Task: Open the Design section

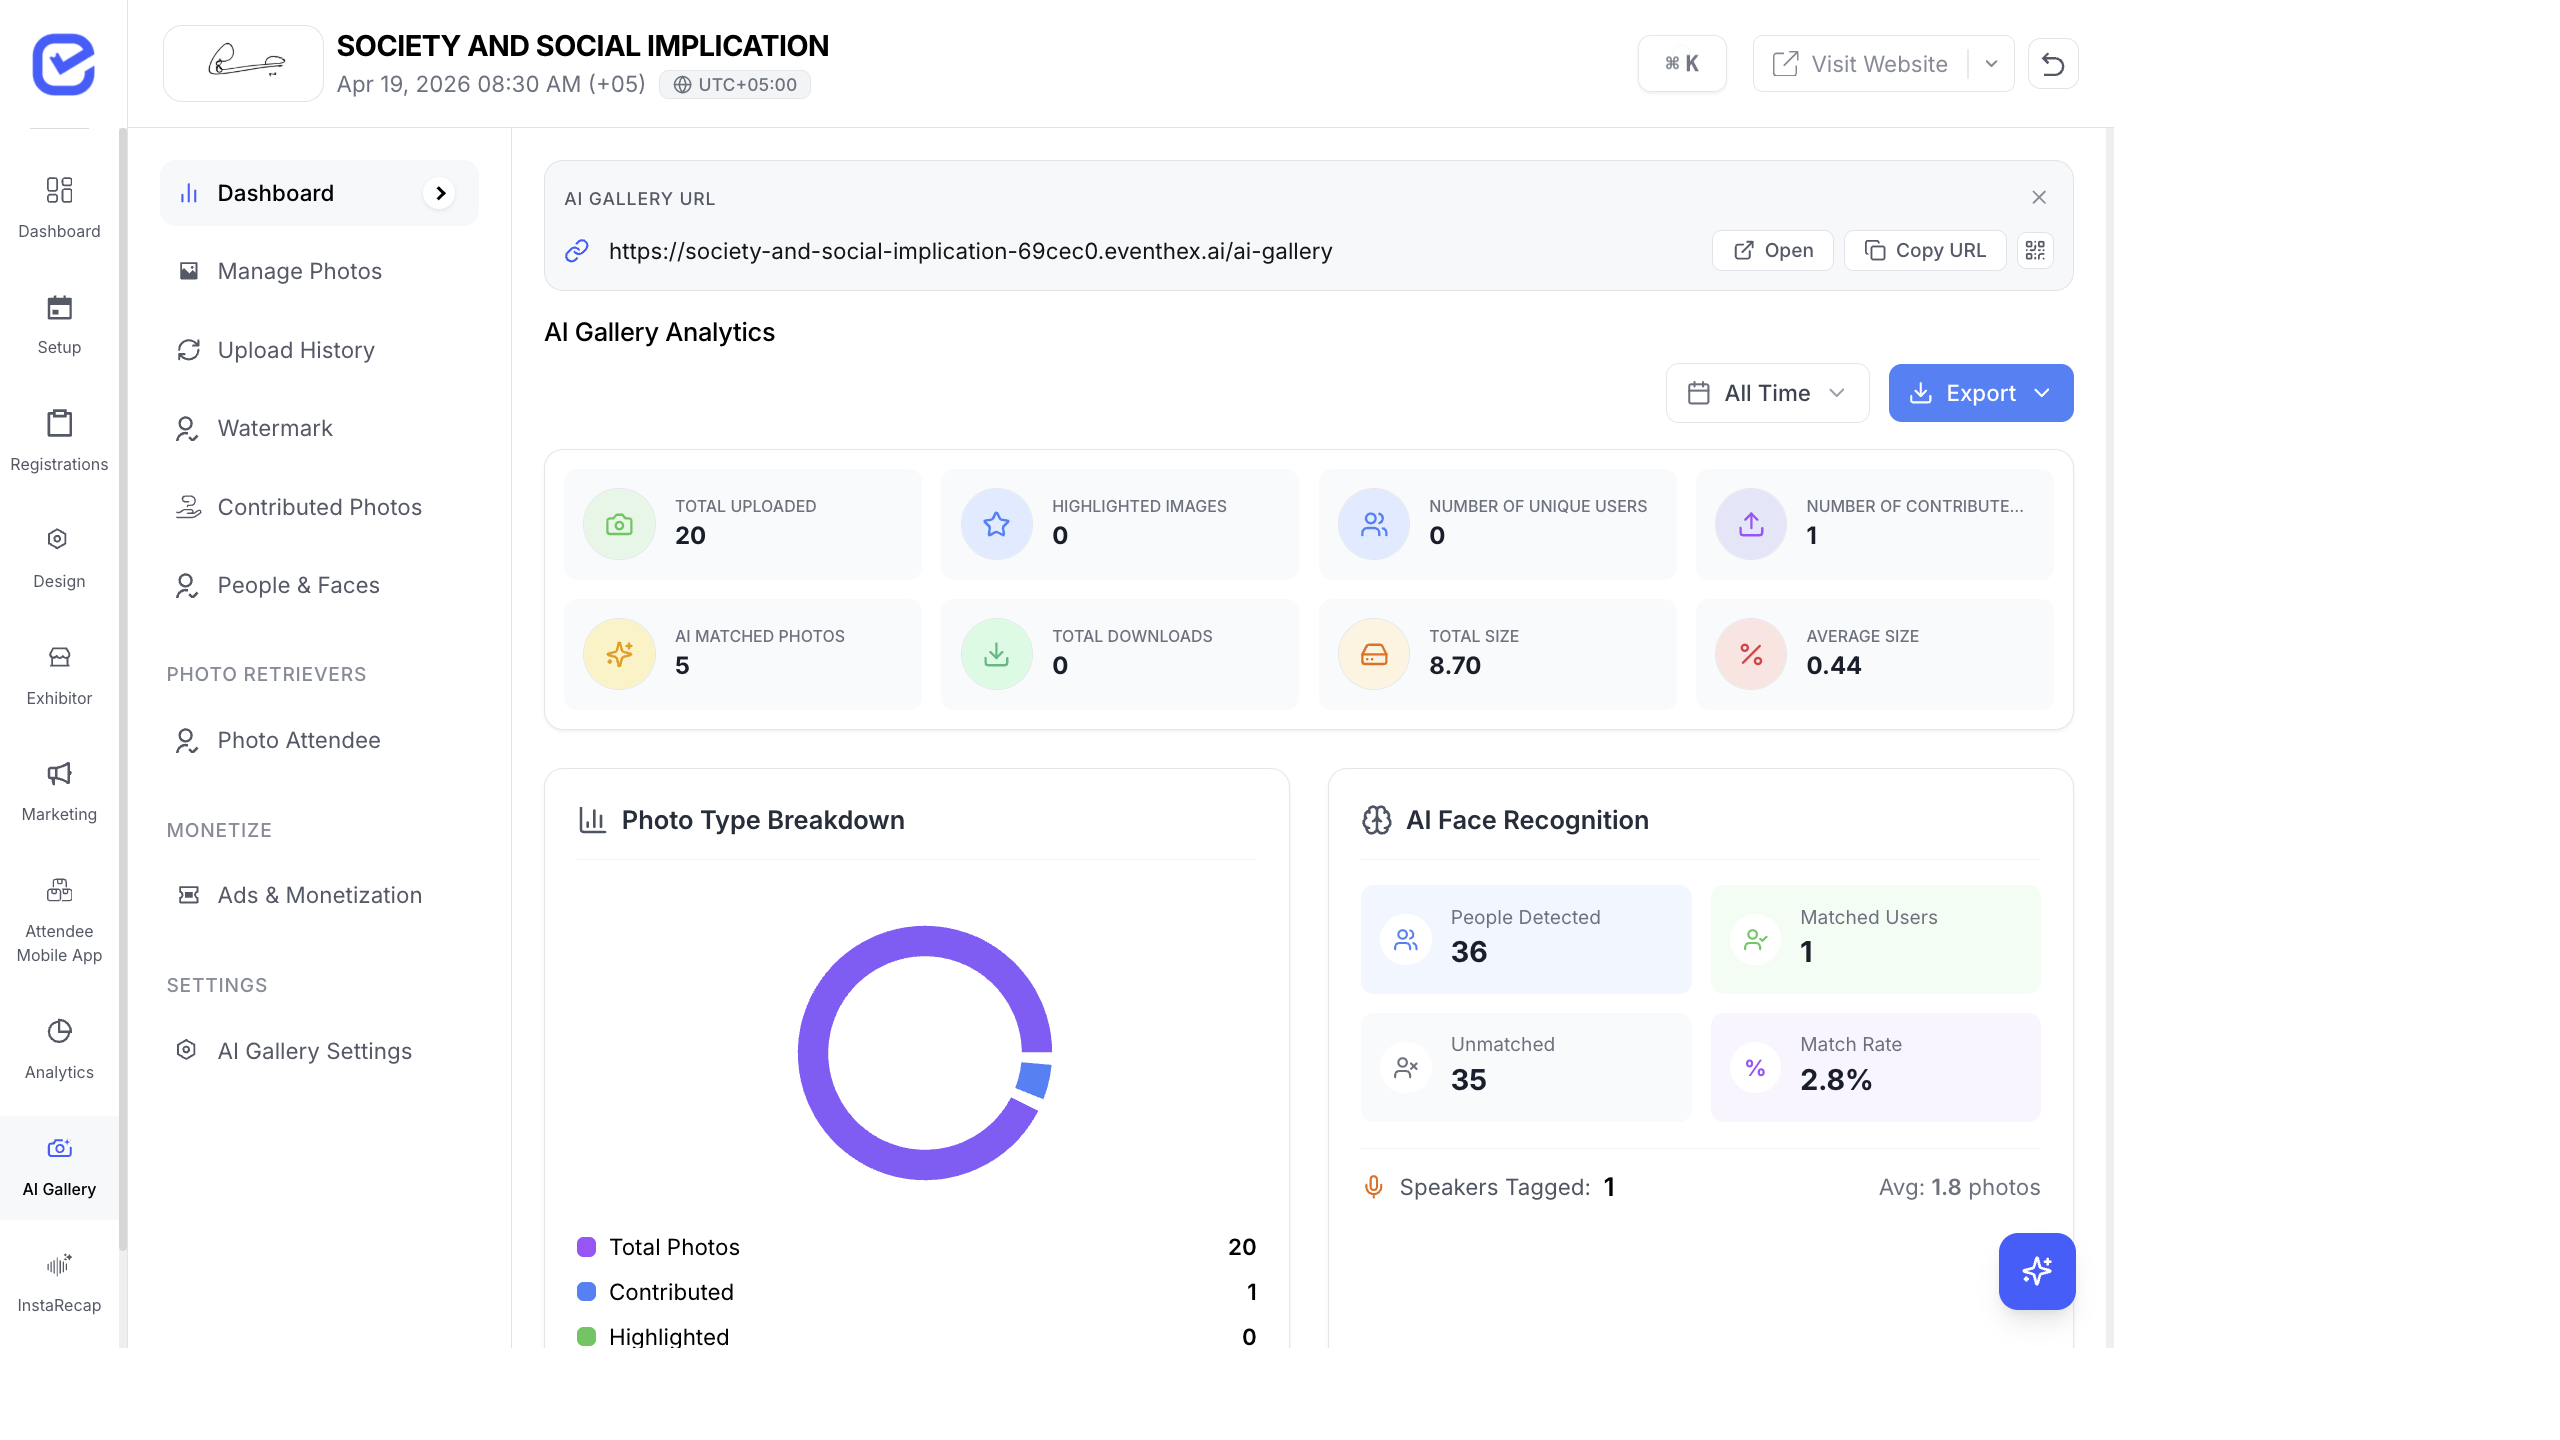Action: (59, 558)
